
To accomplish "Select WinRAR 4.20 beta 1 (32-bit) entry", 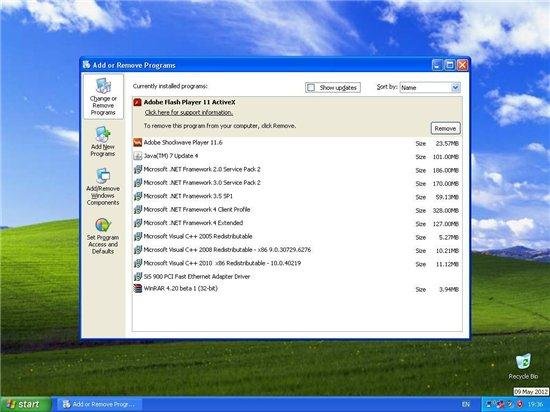I will click(297, 289).
